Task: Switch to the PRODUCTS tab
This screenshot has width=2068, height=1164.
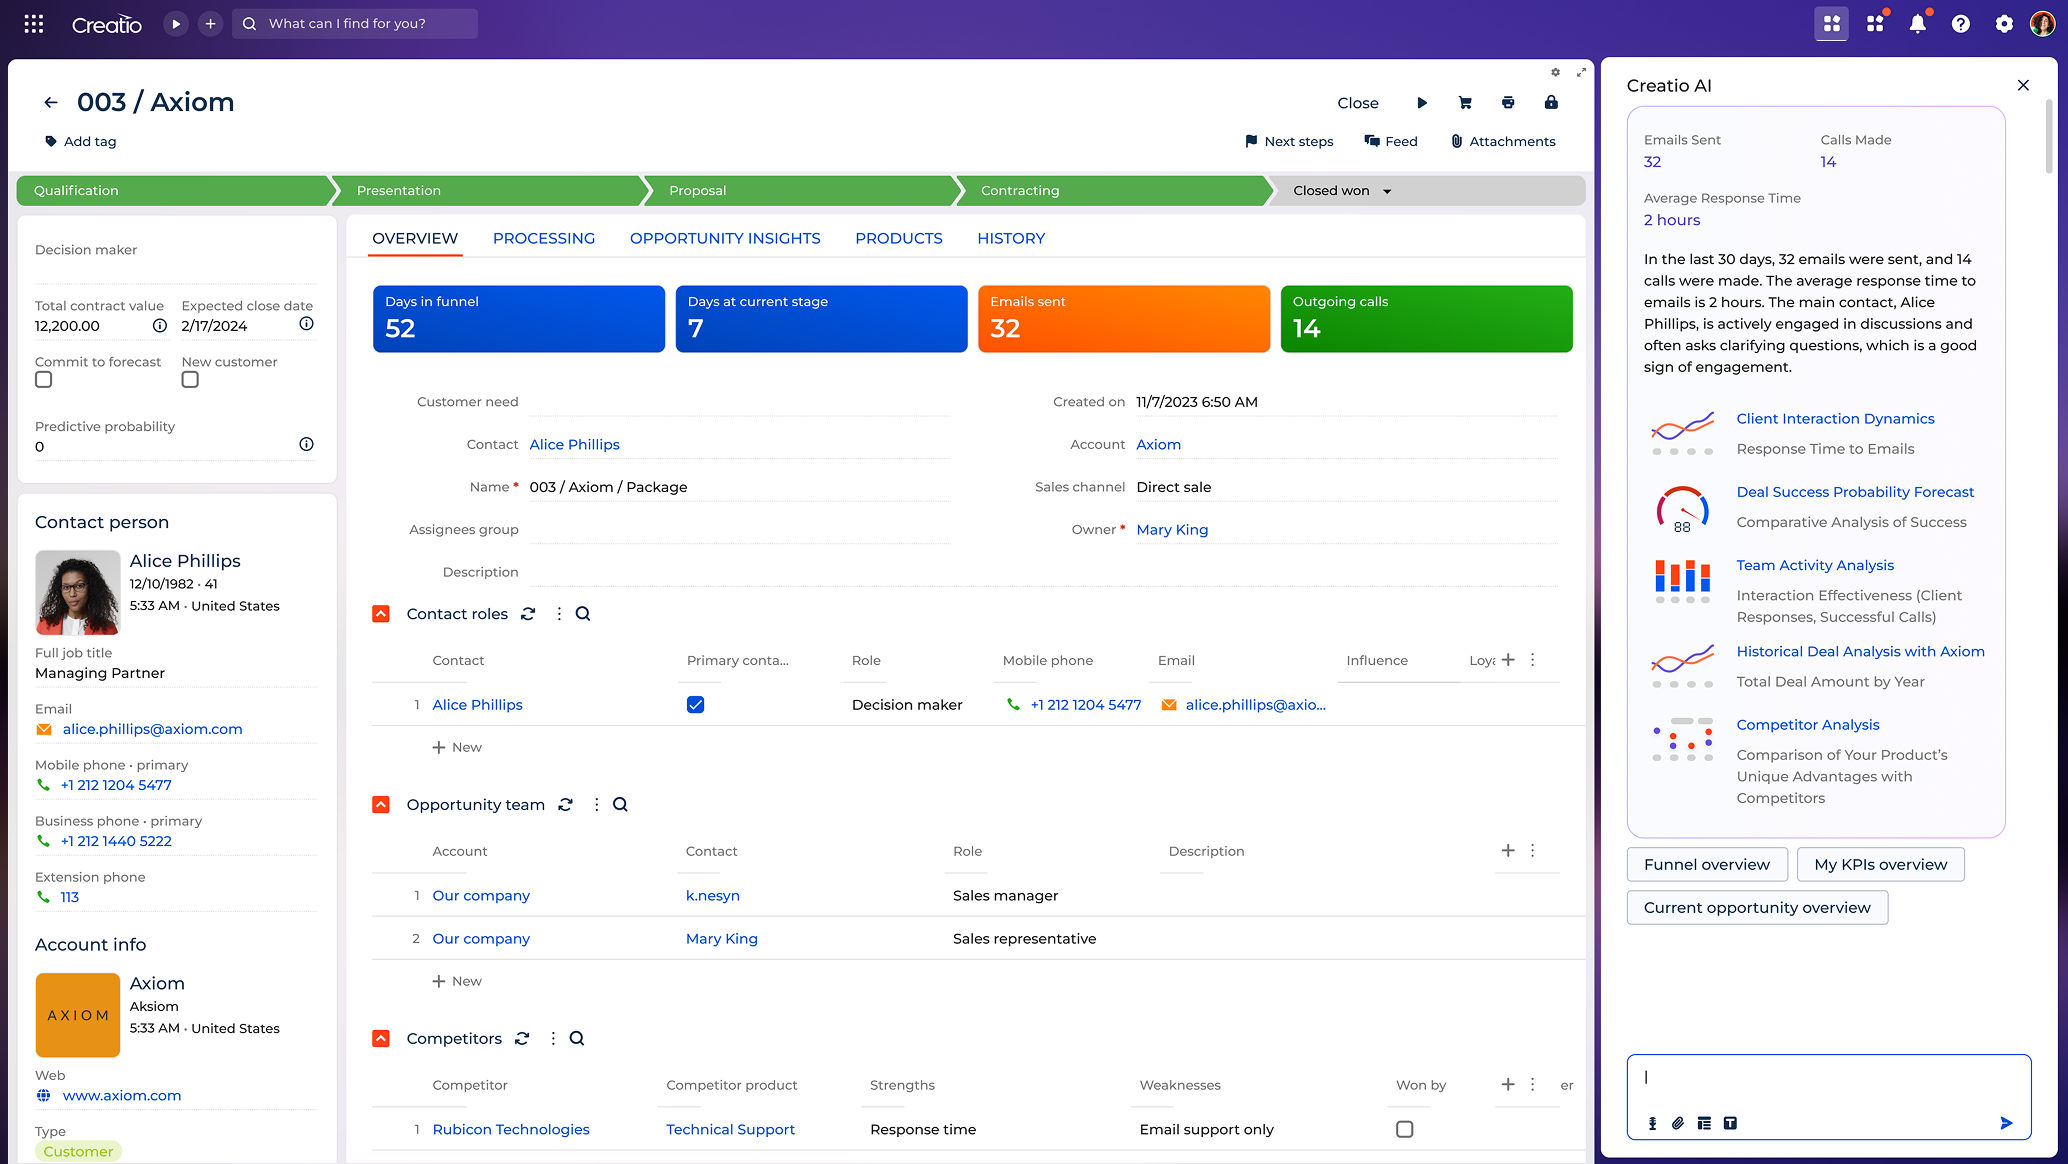Action: click(x=898, y=238)
